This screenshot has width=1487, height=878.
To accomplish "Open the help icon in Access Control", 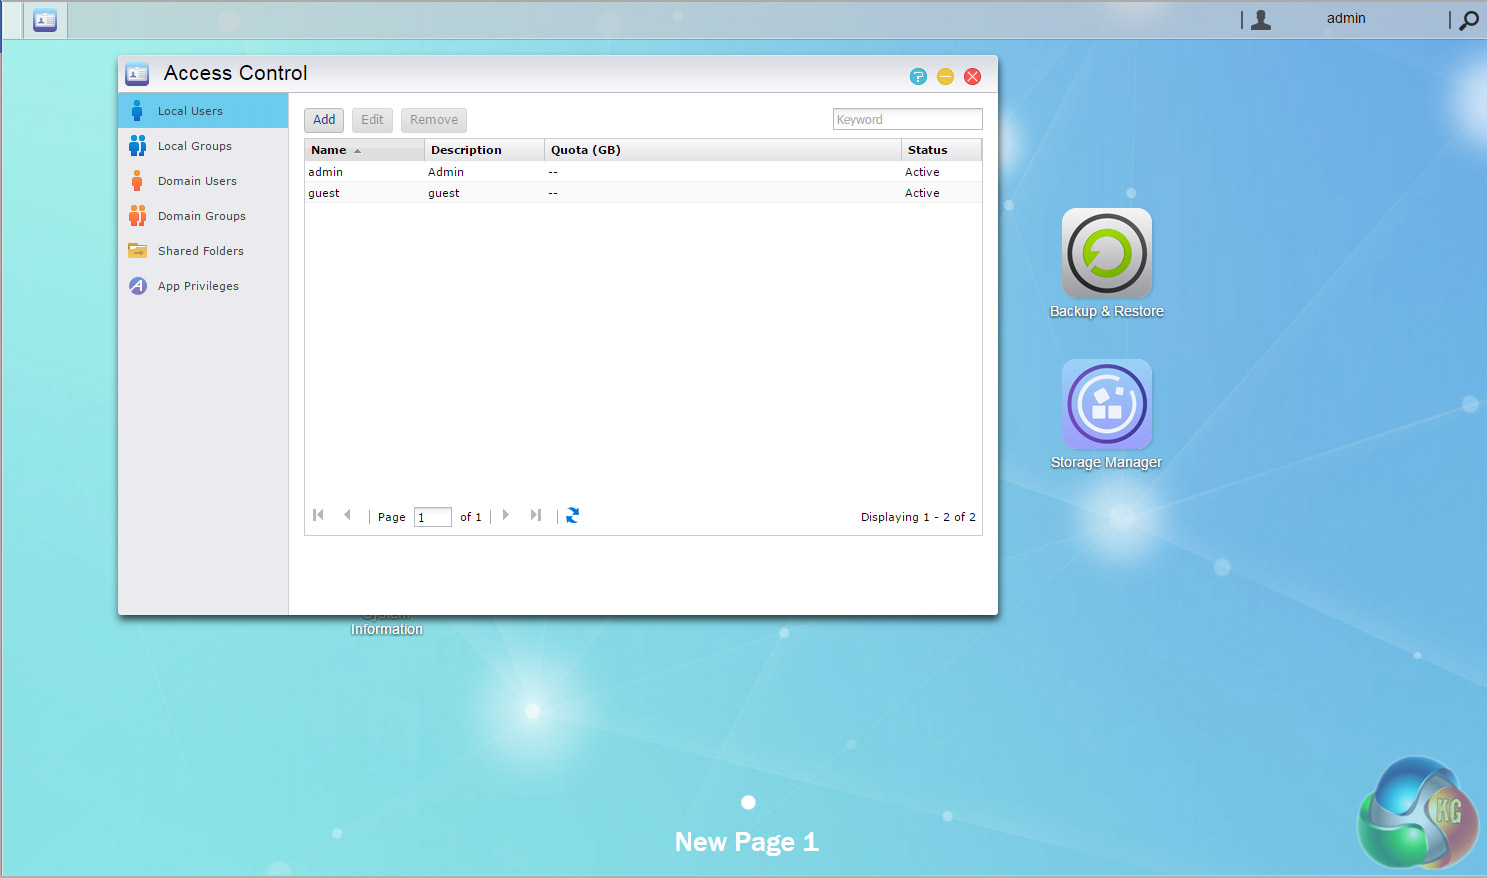I will pos(918,77).
